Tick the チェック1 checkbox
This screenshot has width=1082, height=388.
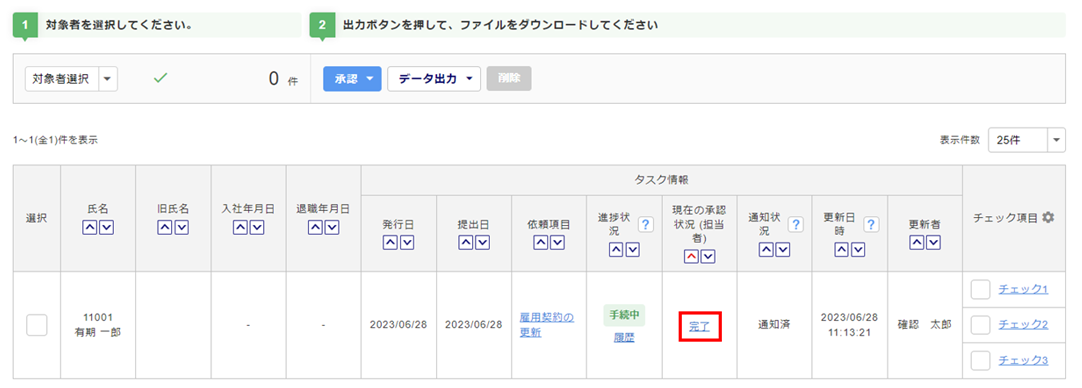tap(981, 289)
